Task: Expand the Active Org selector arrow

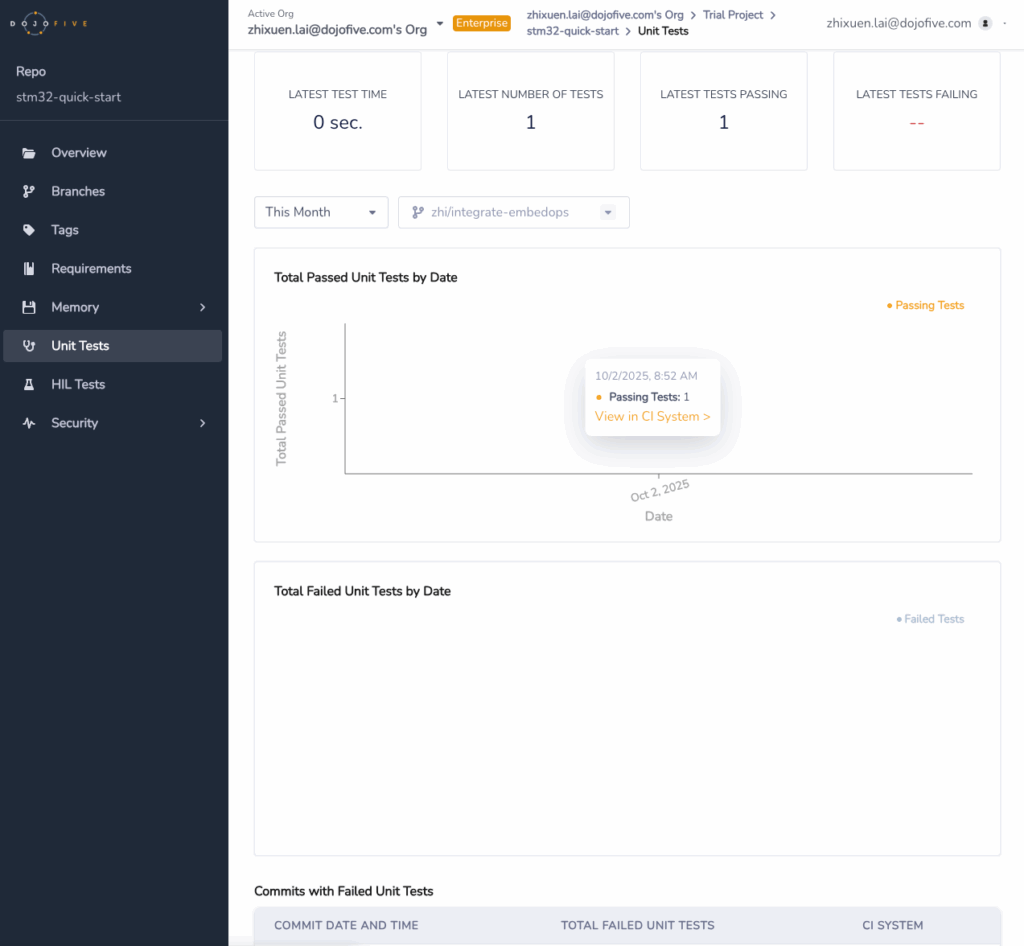Action: [x=440, y=23]
